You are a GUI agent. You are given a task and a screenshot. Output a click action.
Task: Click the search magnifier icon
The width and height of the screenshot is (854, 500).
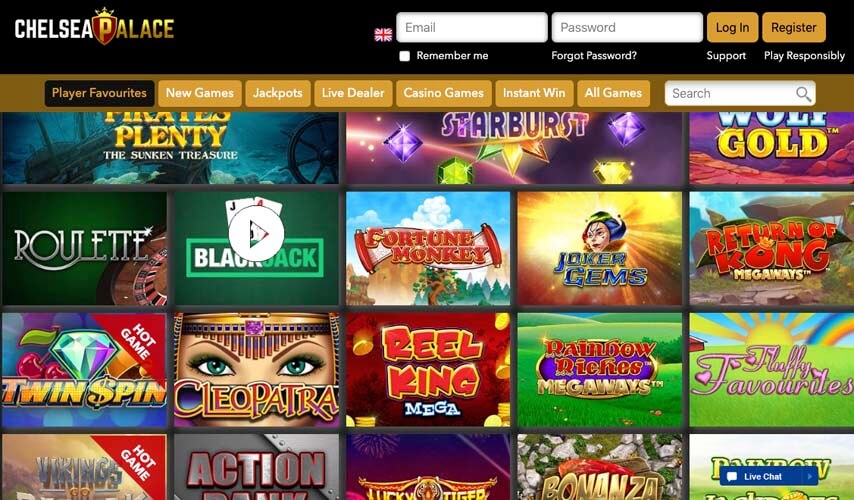tap(803, 94)
